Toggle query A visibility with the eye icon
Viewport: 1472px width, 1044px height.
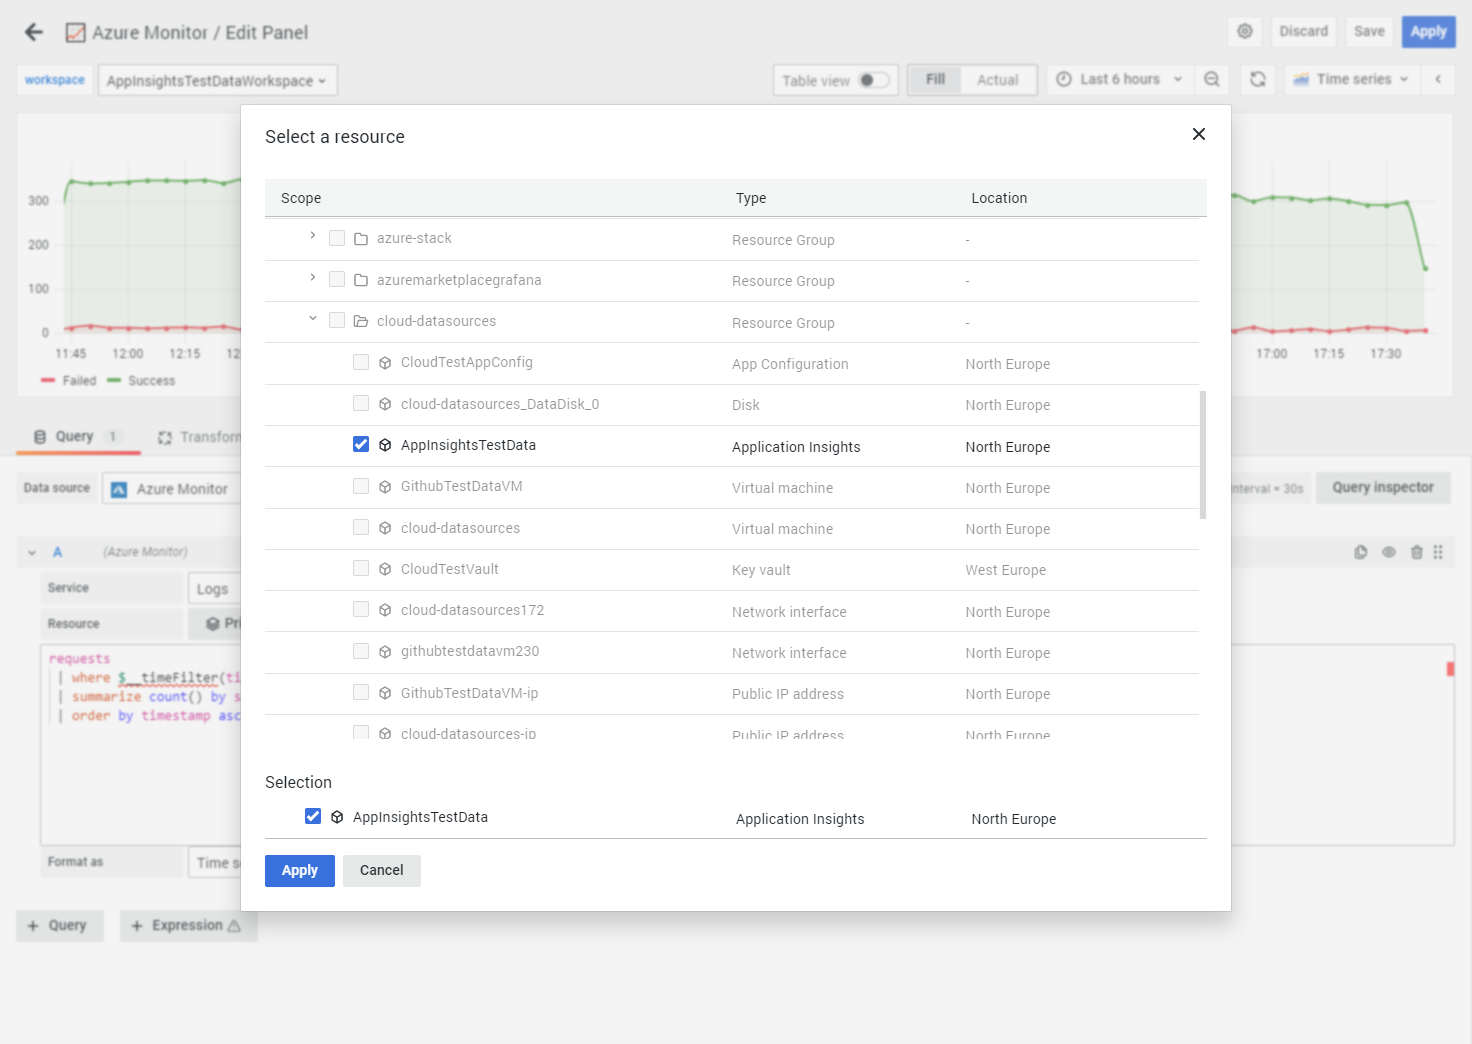pos(1388,551)
